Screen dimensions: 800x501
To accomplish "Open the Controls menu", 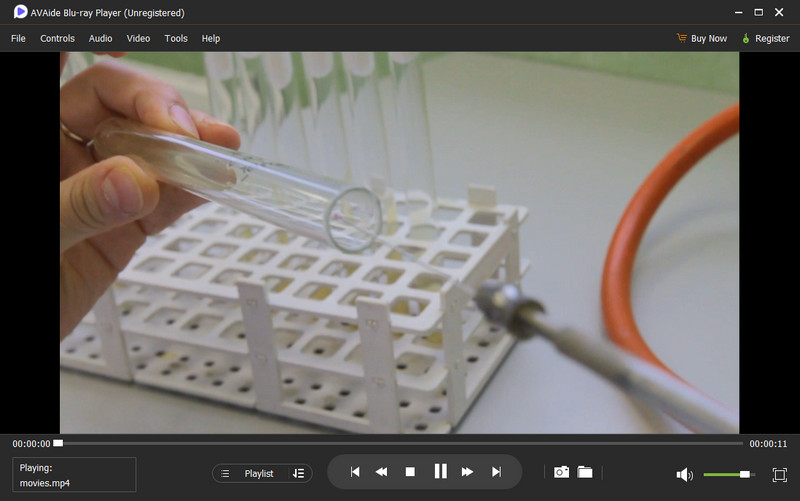I will click(57, 38).
